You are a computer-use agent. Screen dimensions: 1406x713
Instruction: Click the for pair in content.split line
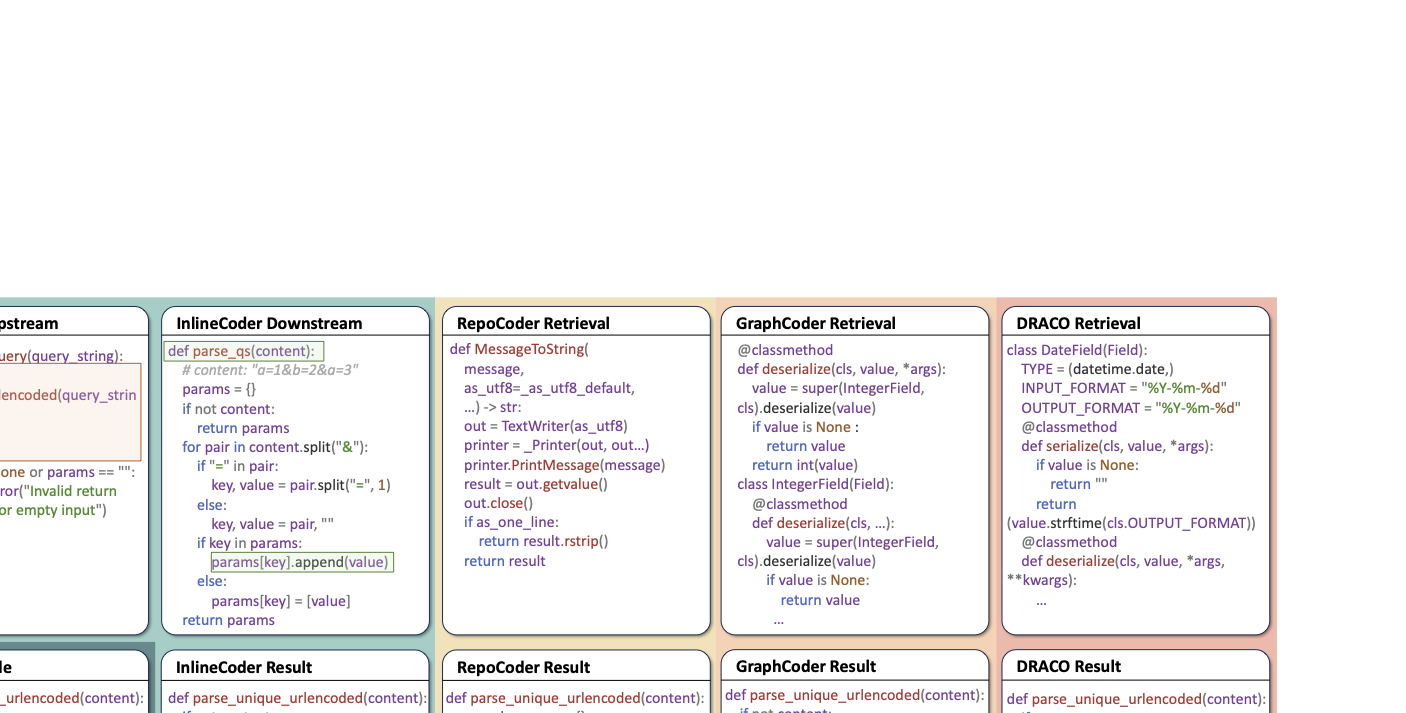tap(275, 447)
